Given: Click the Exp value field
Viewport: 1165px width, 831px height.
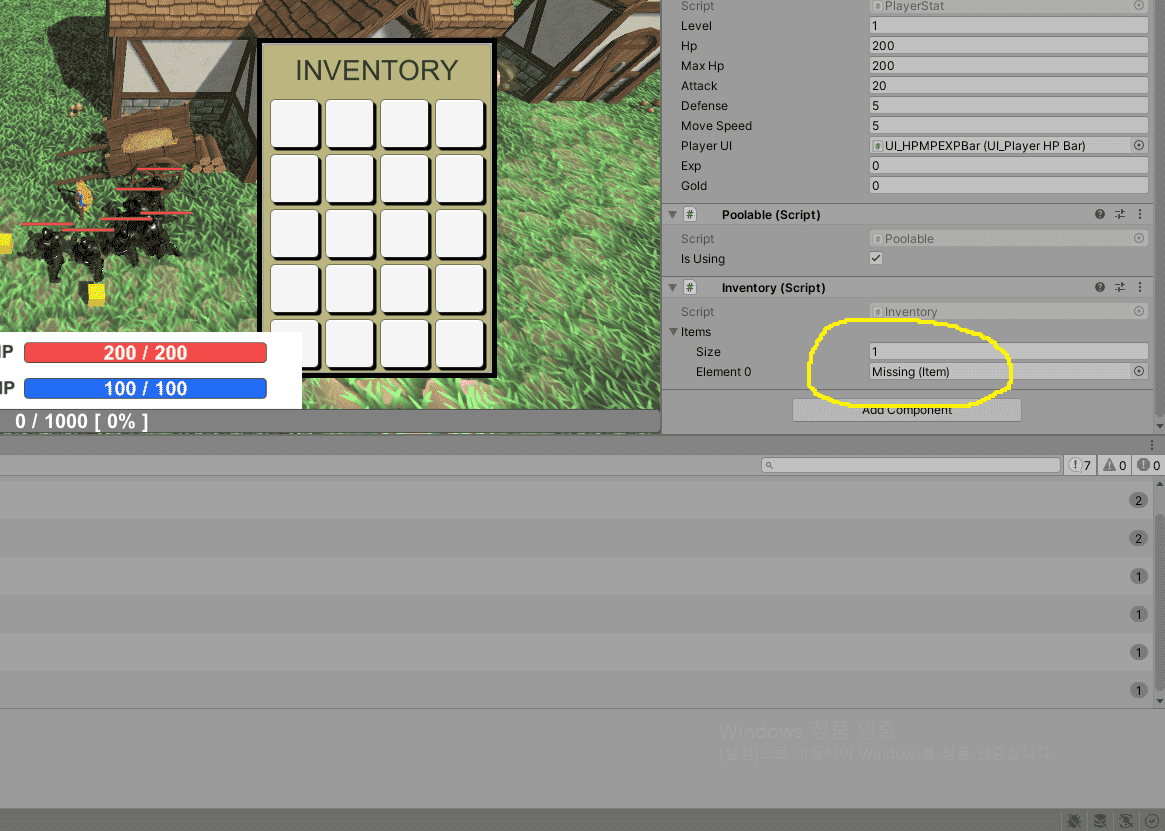Looking at the screenshot, I should [1008, 166].
